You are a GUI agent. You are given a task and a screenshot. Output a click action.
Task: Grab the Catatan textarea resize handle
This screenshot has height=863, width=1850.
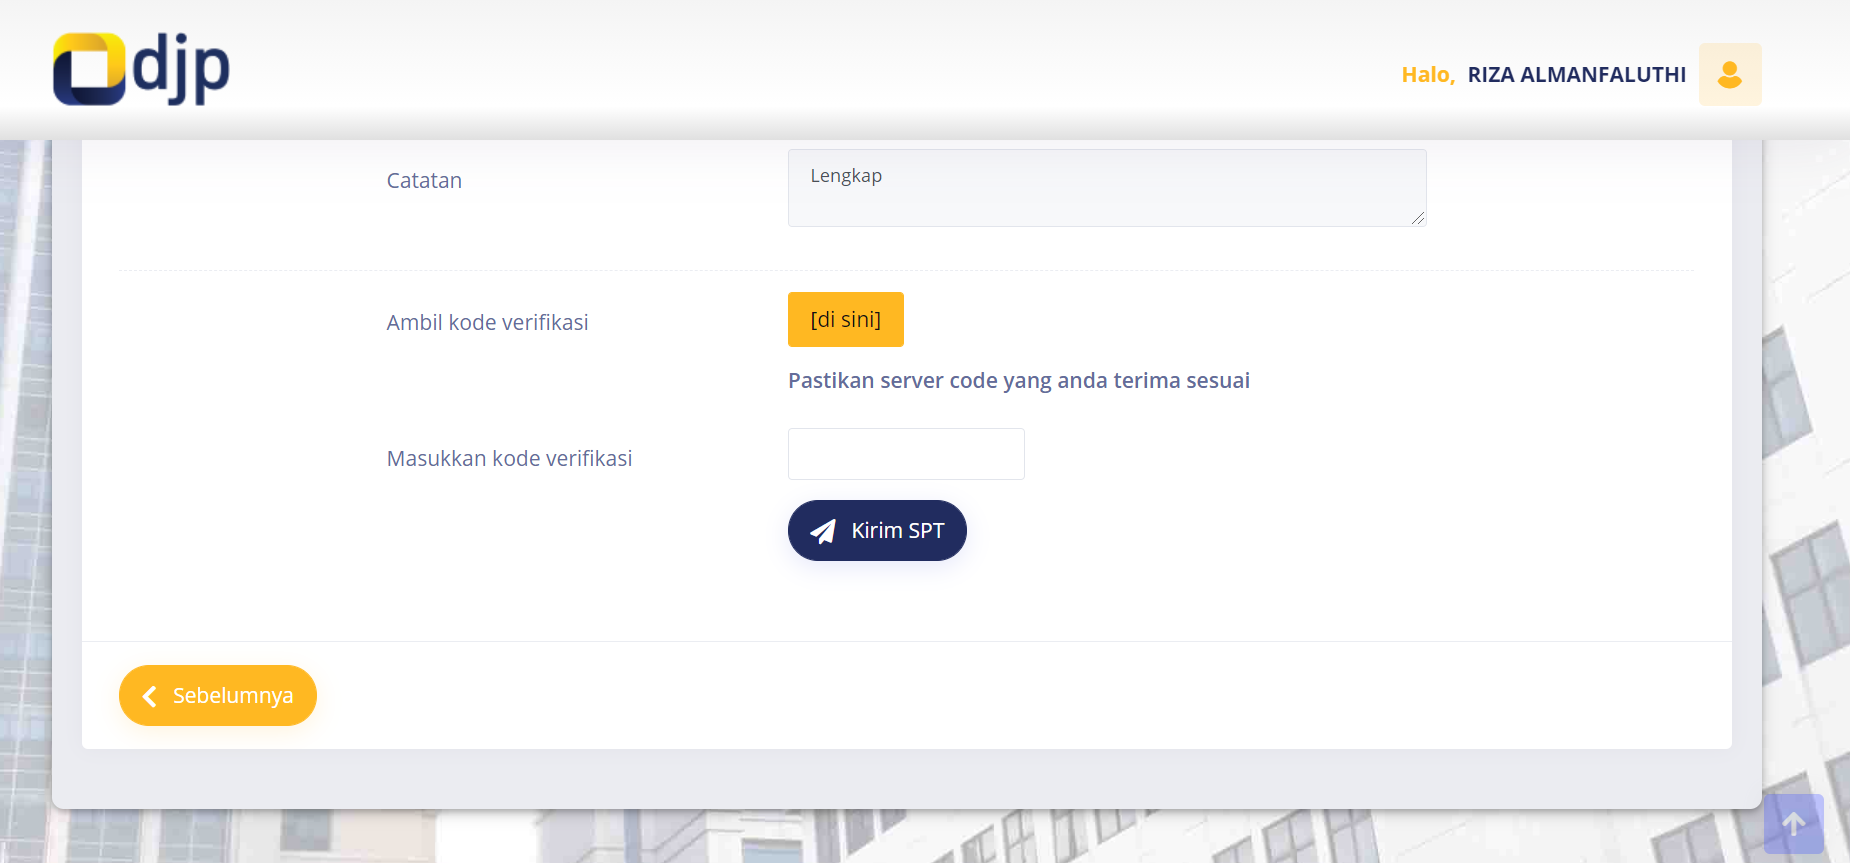click(1417, 218)
